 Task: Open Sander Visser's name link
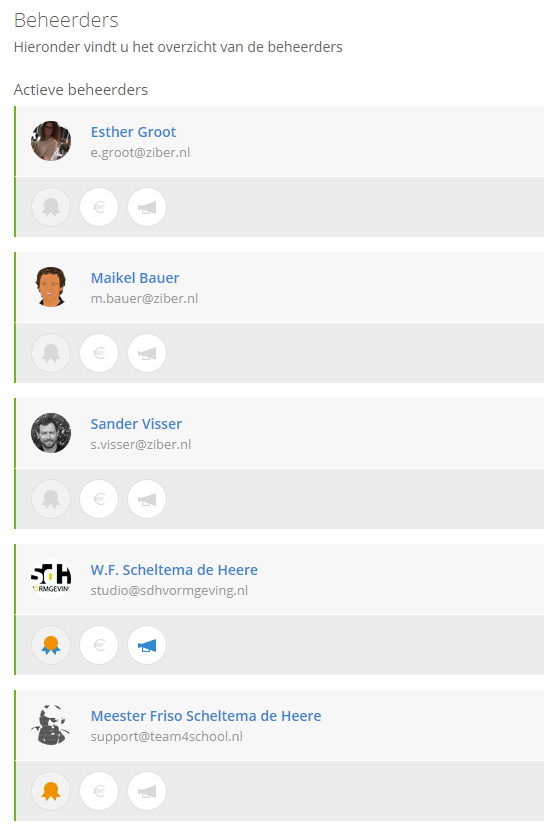click(136, 424)
